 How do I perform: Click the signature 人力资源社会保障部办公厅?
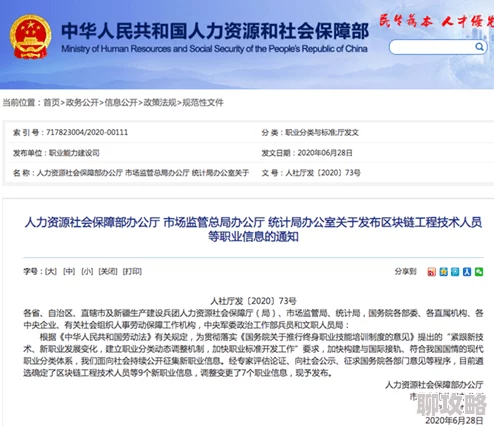[x=434, y=385]
